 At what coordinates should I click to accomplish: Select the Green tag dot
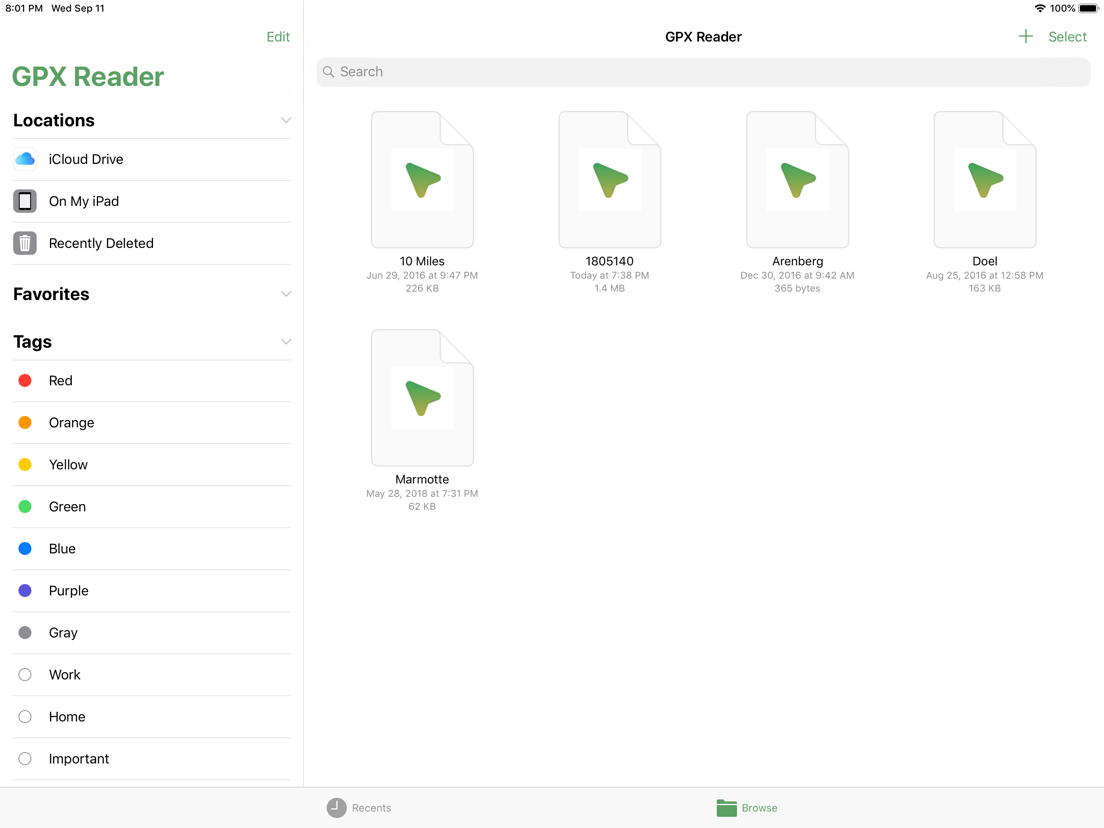[25, 507]
